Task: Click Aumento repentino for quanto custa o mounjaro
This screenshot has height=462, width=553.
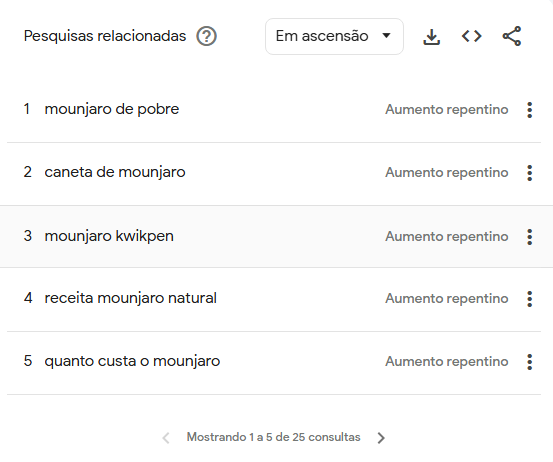Action: click(446, 362)
